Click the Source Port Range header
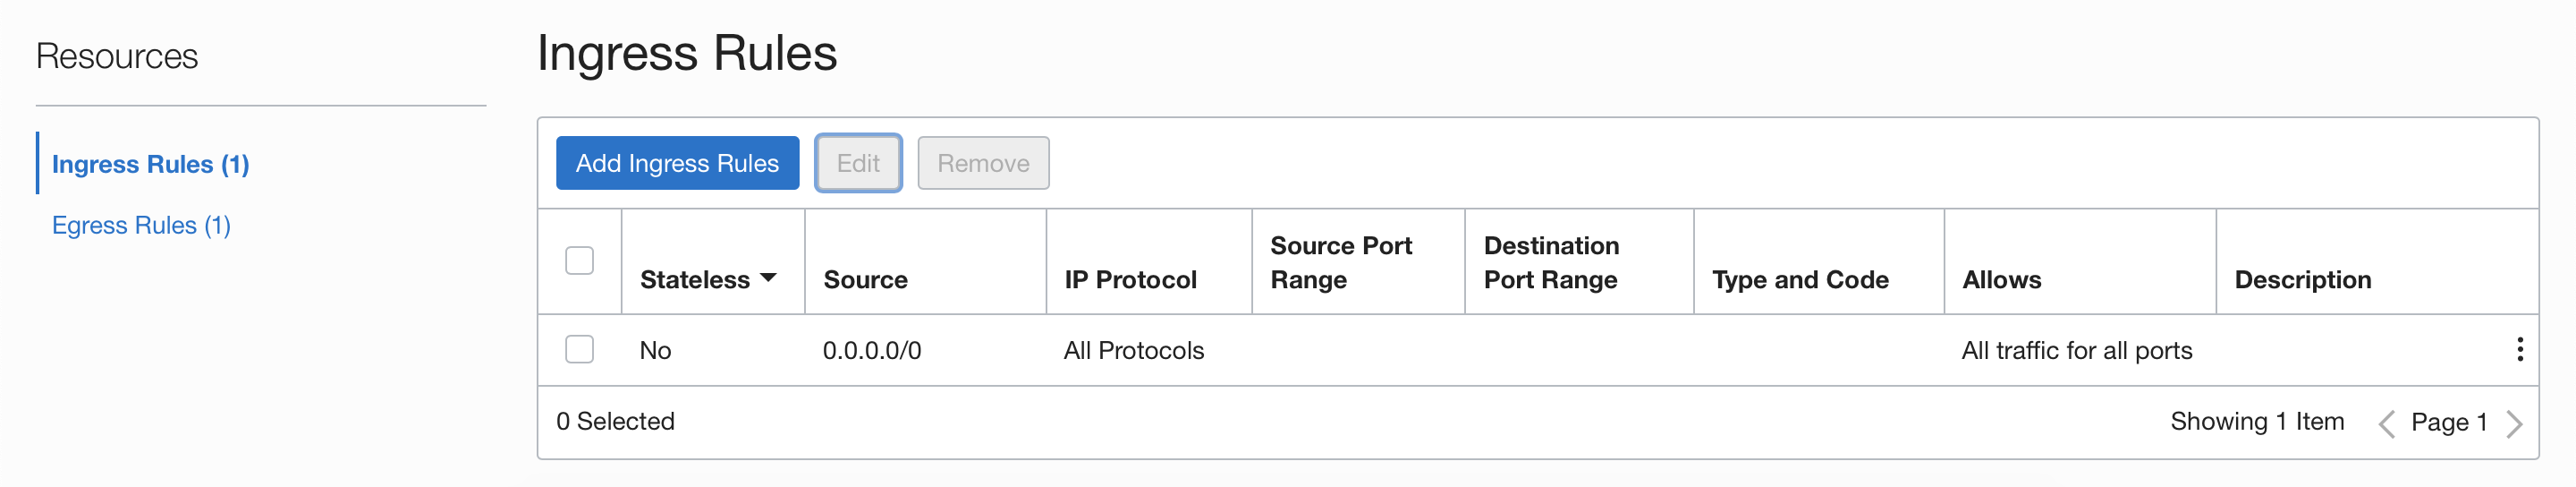2576x487 pixels. (x=1340, y=262)
